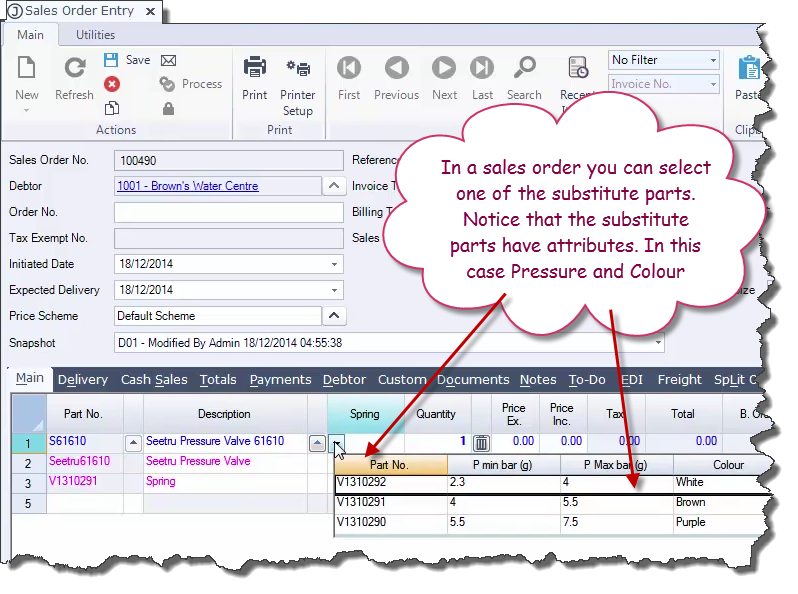The height and width of the screenshot is (594, 798).
Task: Open the Debtor tab
Action: [x=345, y=380]
